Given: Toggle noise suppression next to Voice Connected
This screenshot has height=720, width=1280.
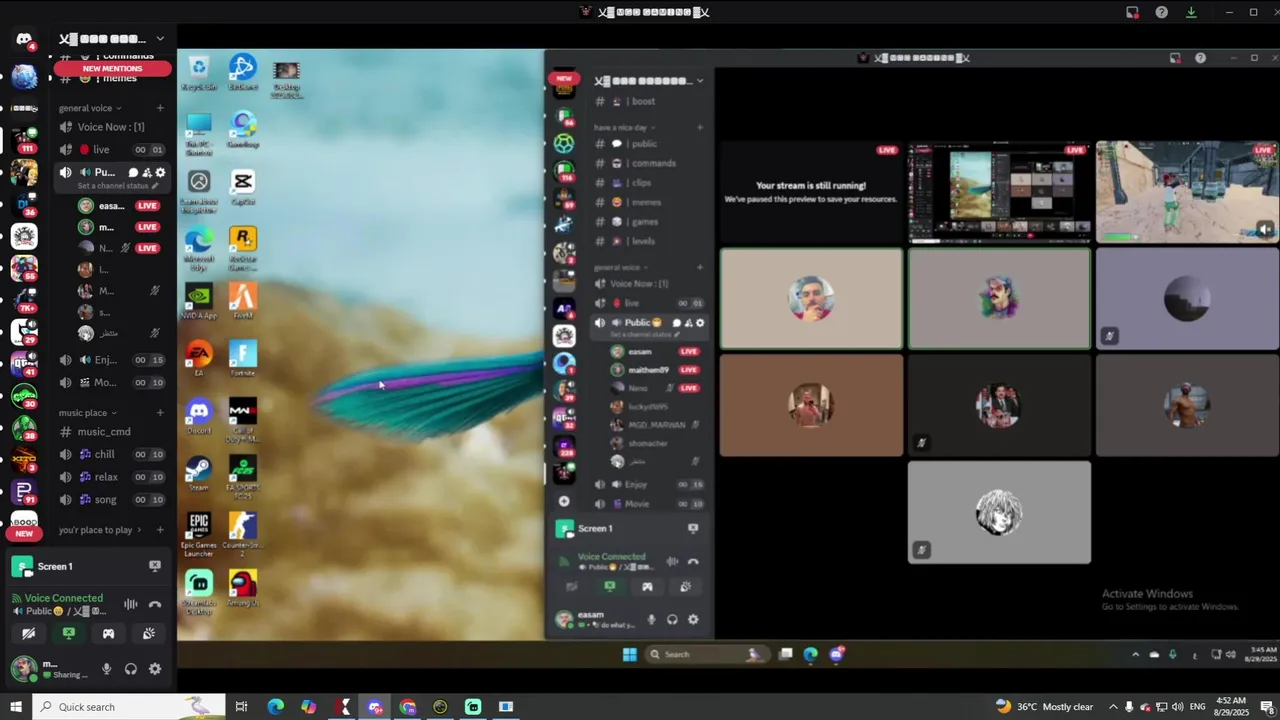Looking at the screenshot, I should (x=131, y=604).
